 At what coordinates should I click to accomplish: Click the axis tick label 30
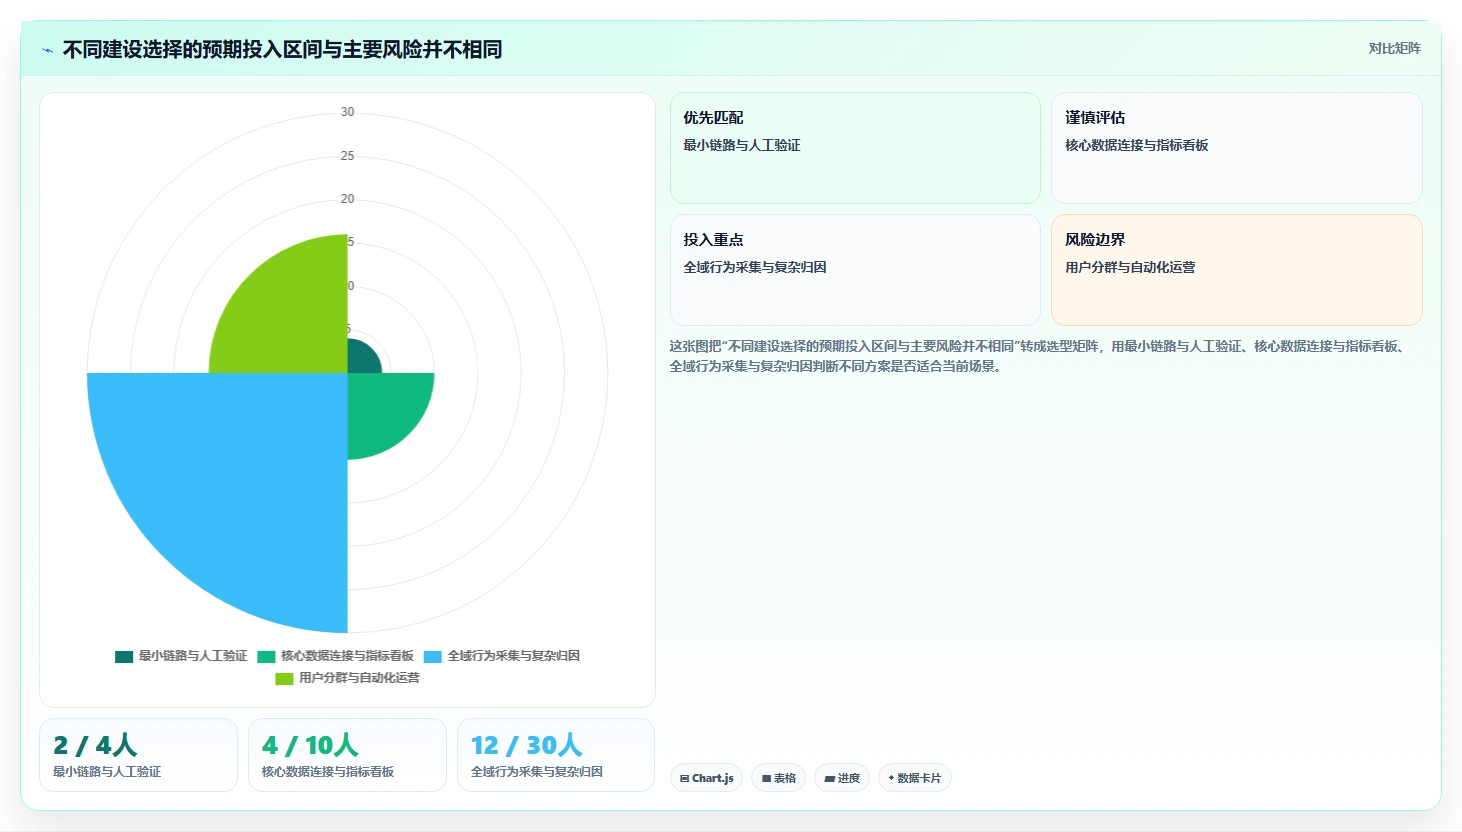[347, 112]
